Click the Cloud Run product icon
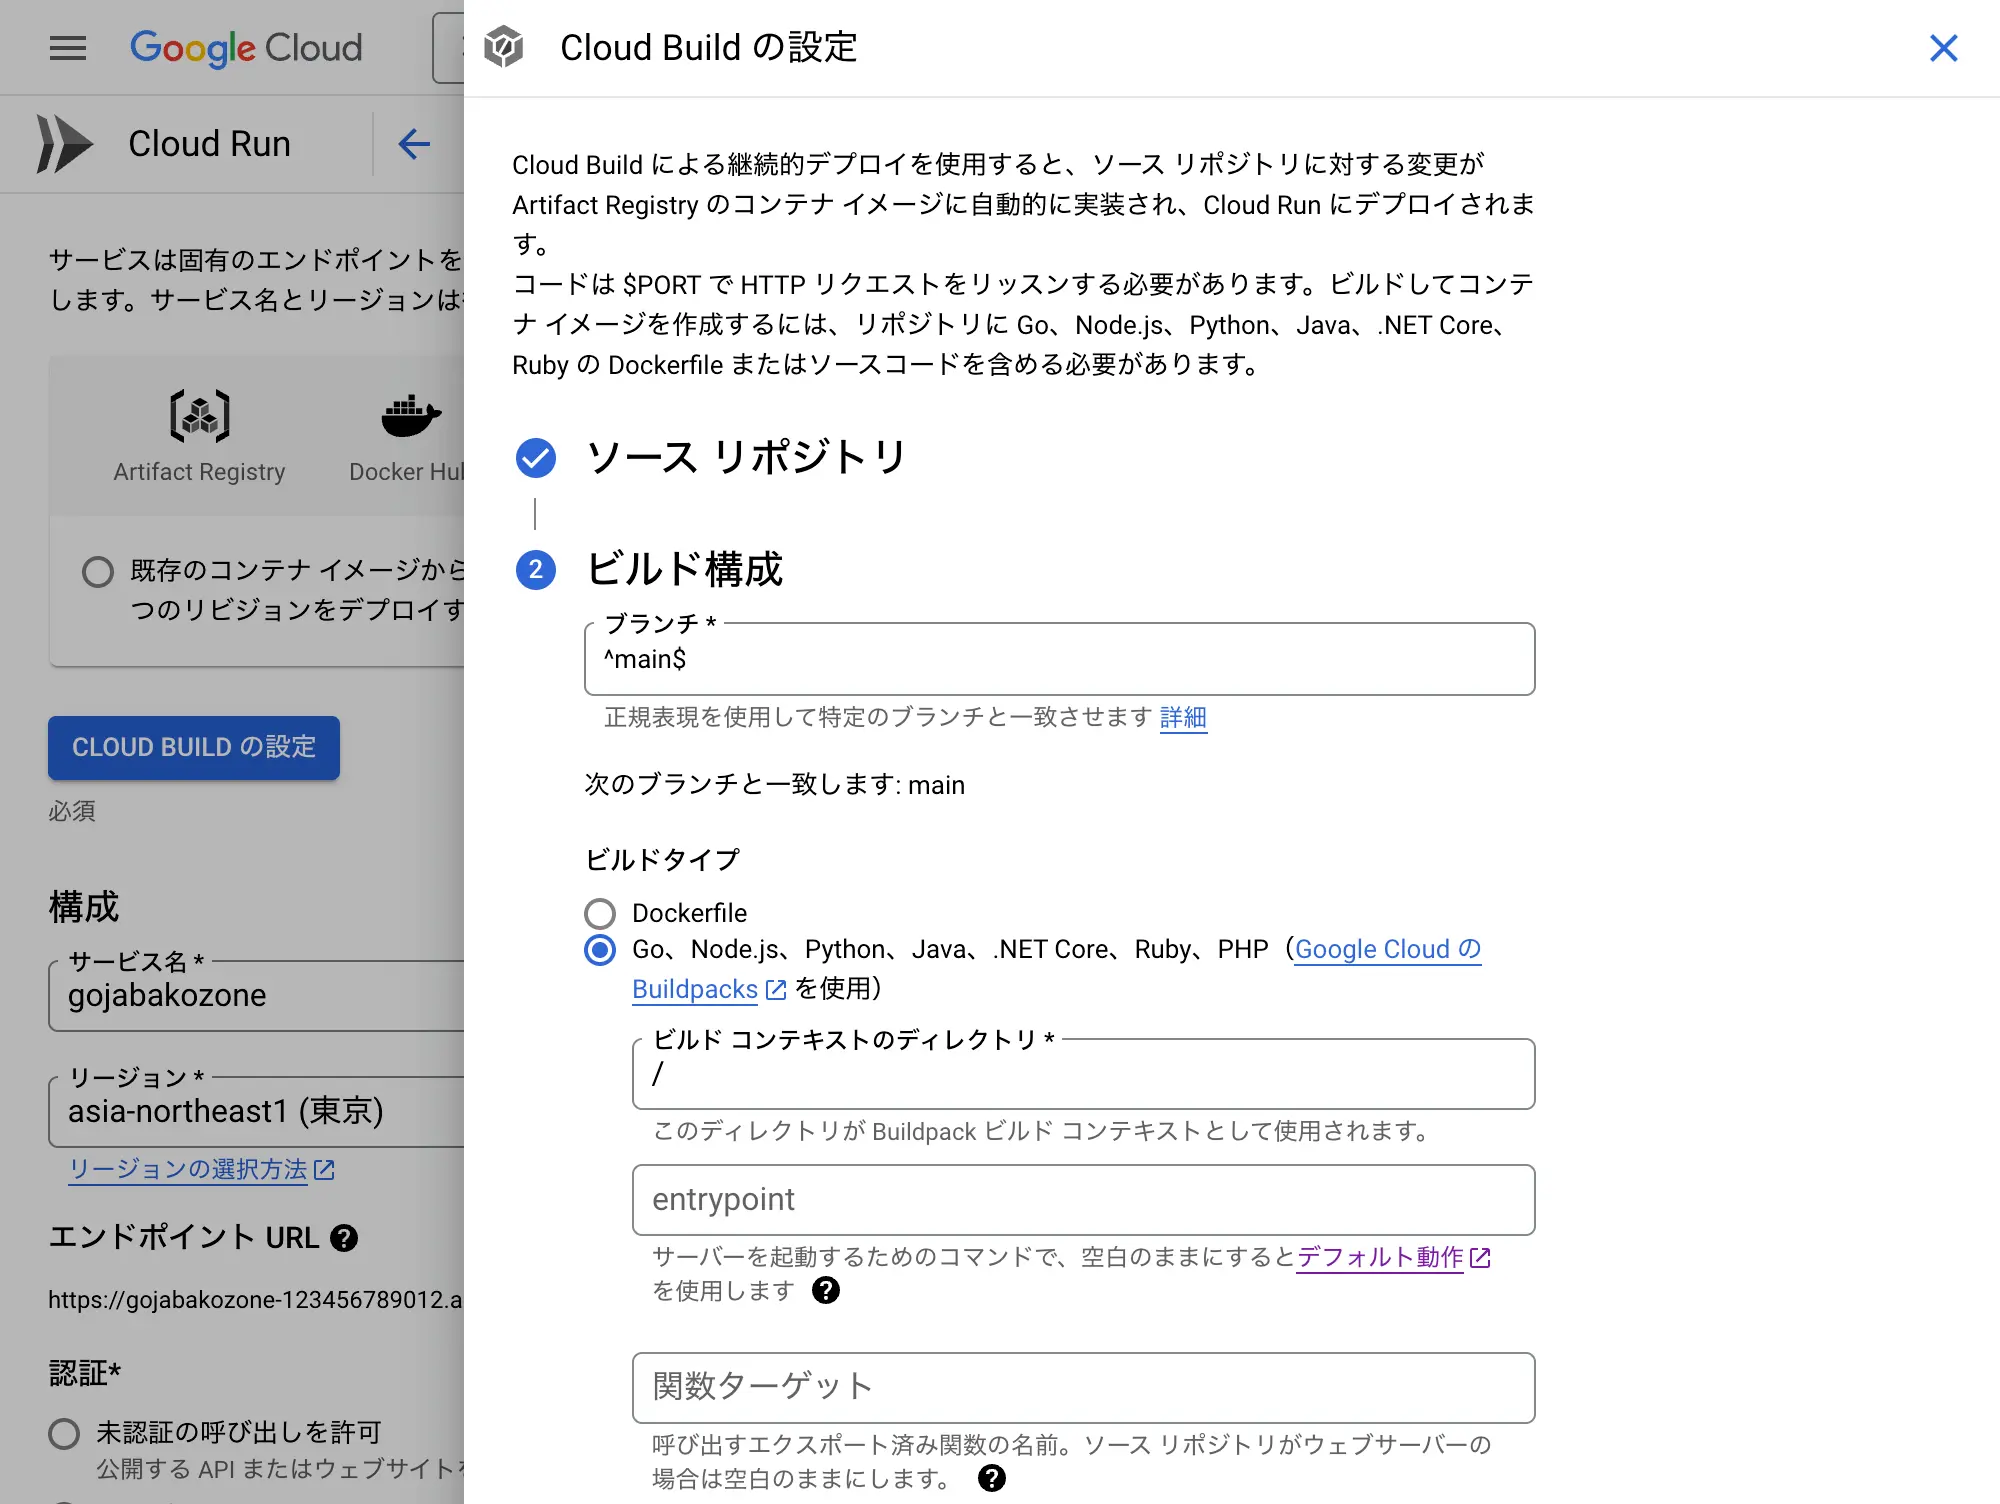 pyautogui.click(x=65, y=144)
